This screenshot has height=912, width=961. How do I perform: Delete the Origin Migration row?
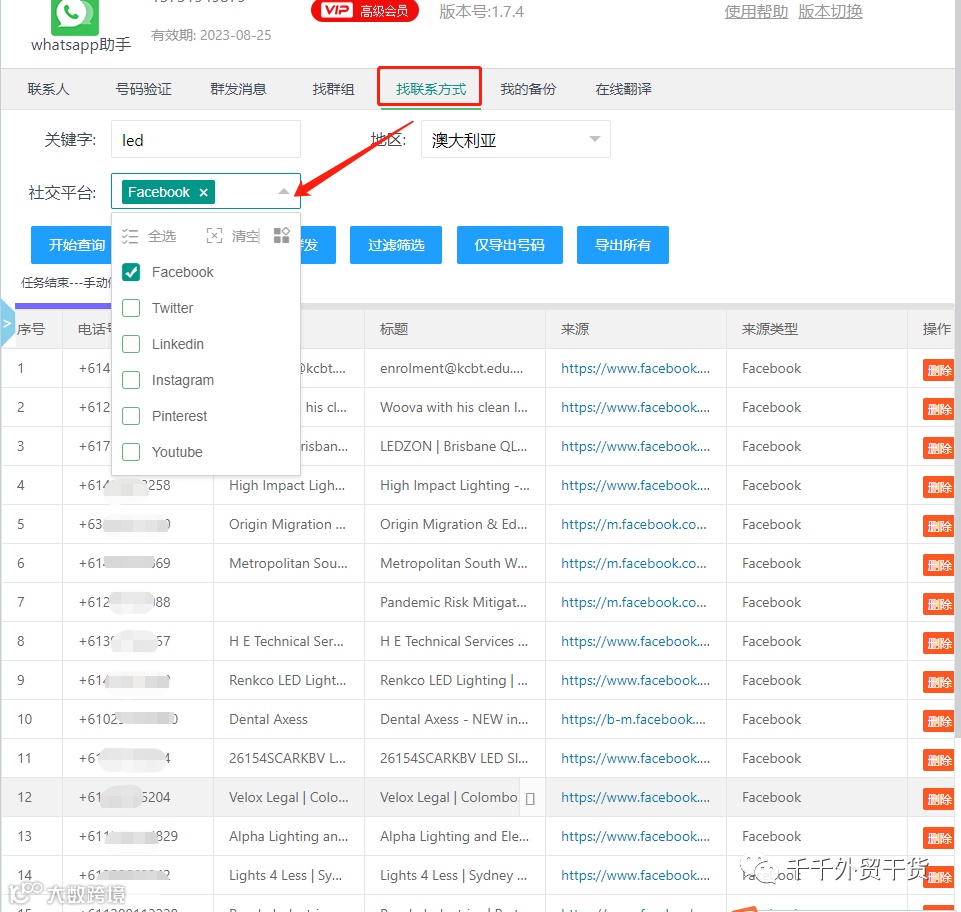(x=939, y=526)
